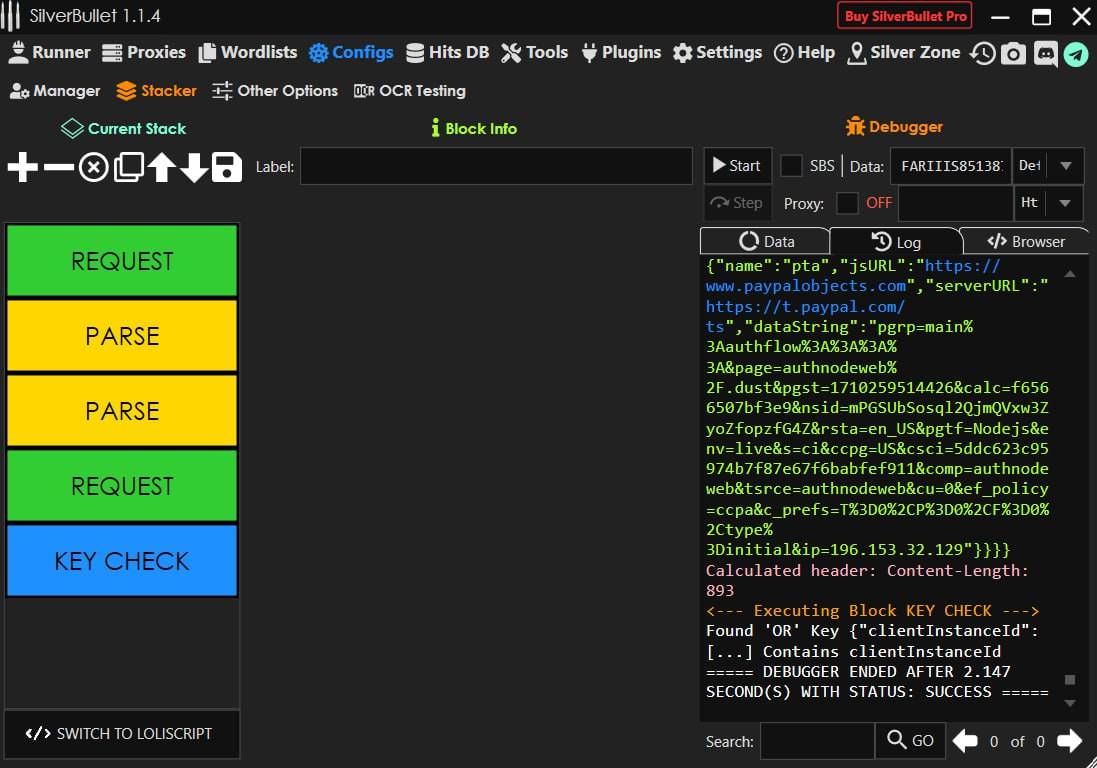Enable the SBS checkbox
The height and width of the screenshot is (768, 1097).
point(791,166)
